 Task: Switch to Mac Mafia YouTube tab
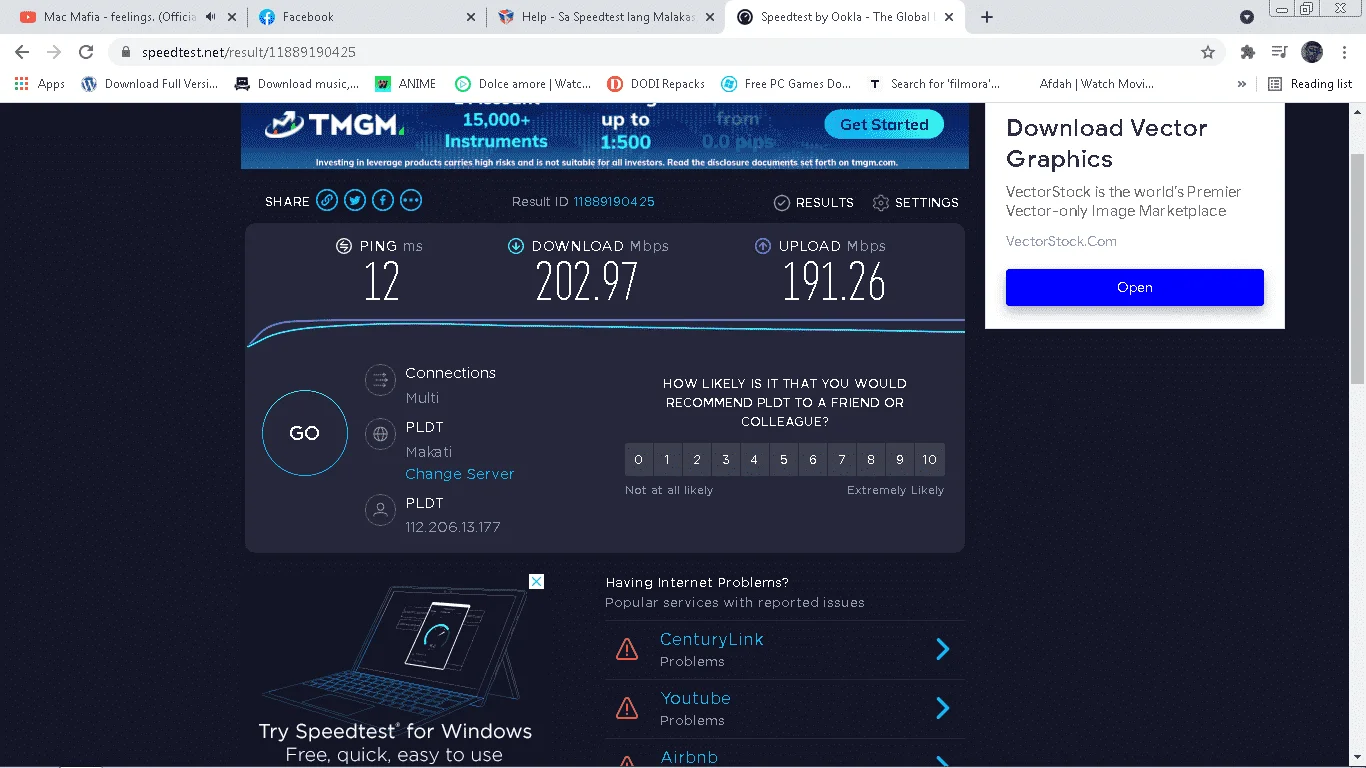point(125,17)
